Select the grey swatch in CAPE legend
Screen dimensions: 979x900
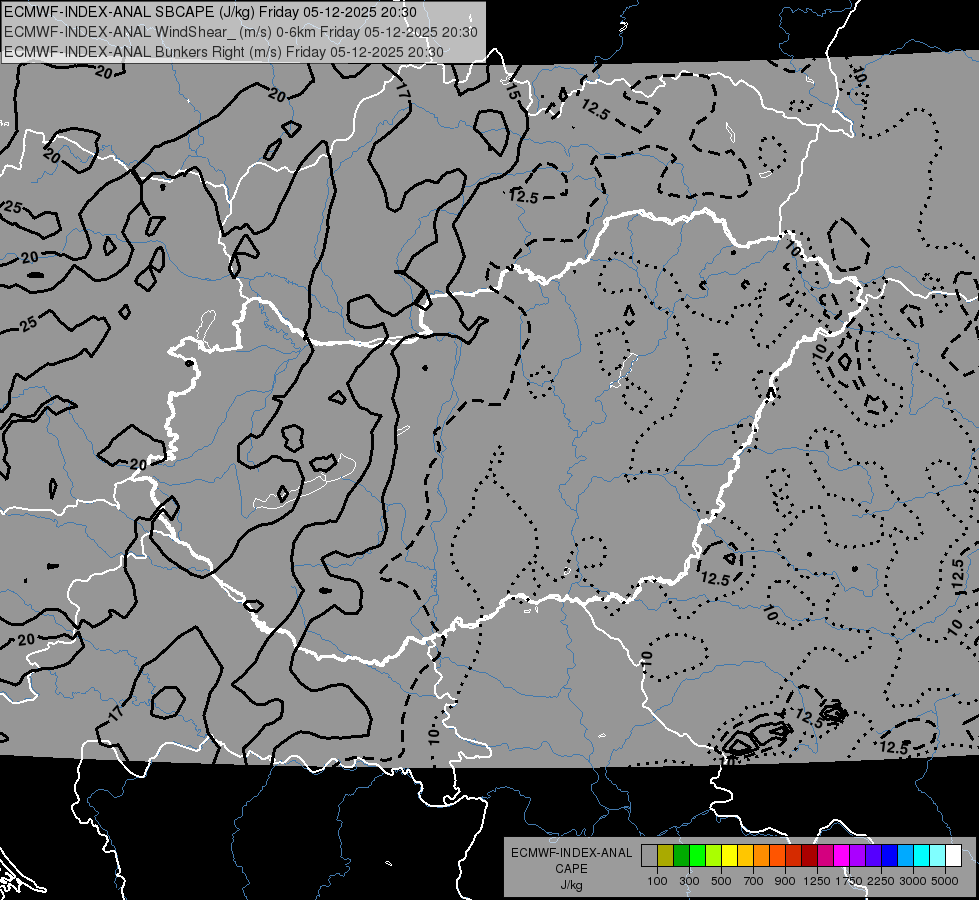pos(649,856)
